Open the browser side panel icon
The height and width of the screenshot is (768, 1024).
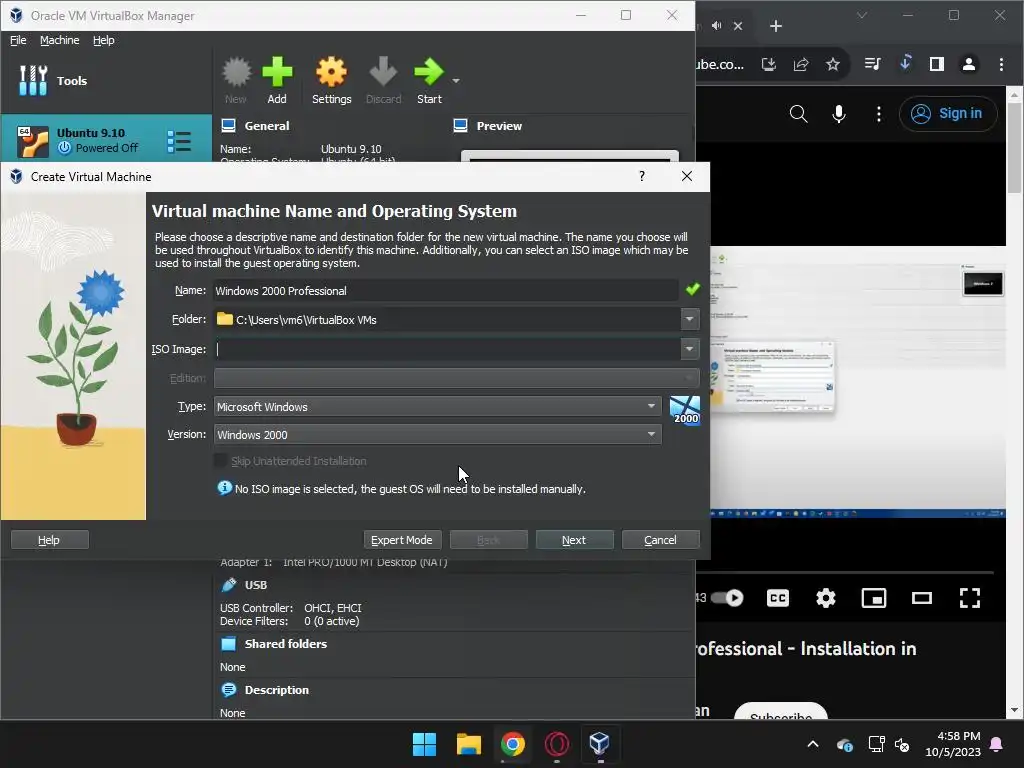[936, 64]
